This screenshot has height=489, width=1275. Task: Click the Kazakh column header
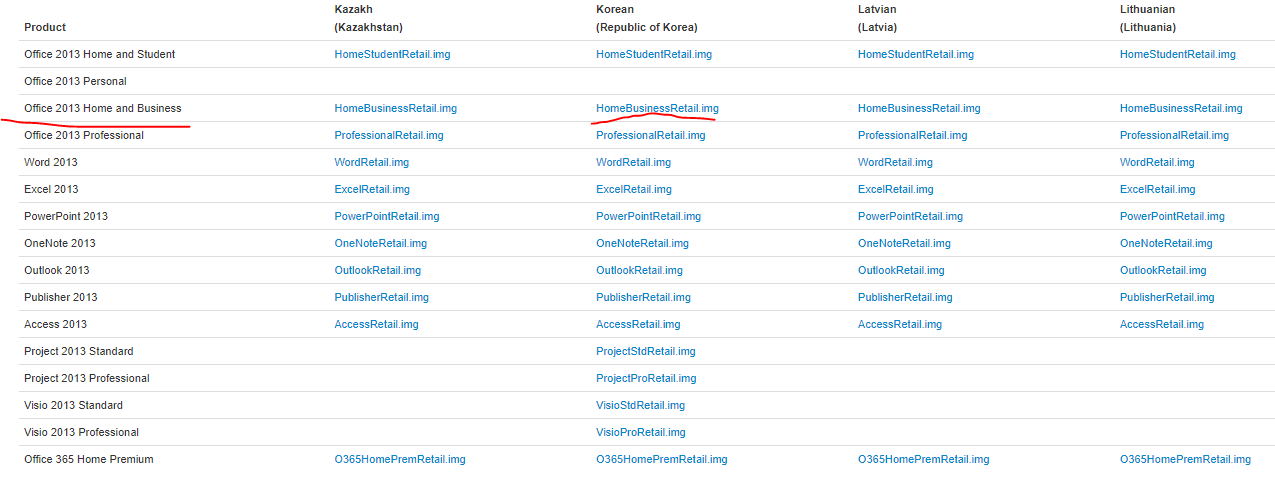[369, 18]
